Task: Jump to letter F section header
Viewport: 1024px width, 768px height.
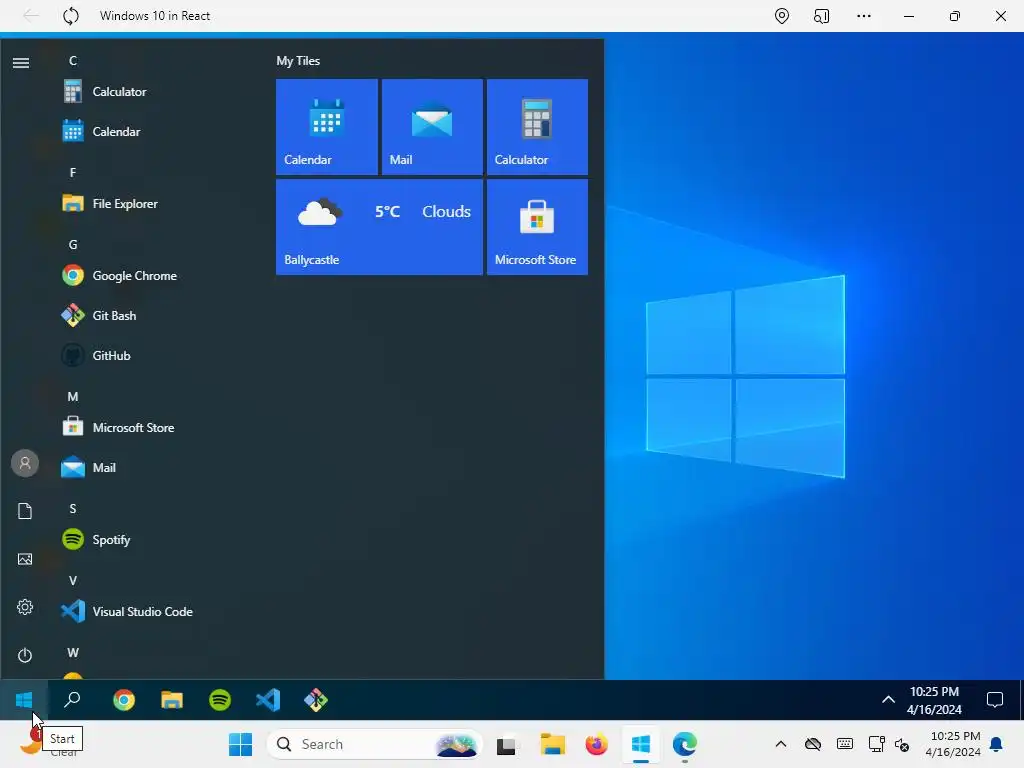Action: click(x=73, y=172)
